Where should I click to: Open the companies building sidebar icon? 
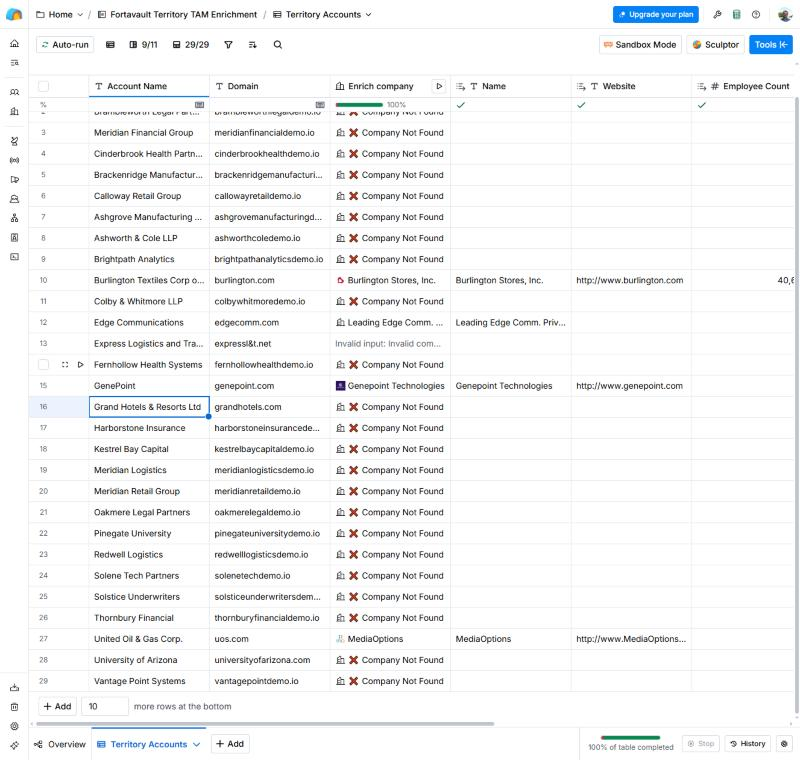pyautogui.click(x=14, y=111)
